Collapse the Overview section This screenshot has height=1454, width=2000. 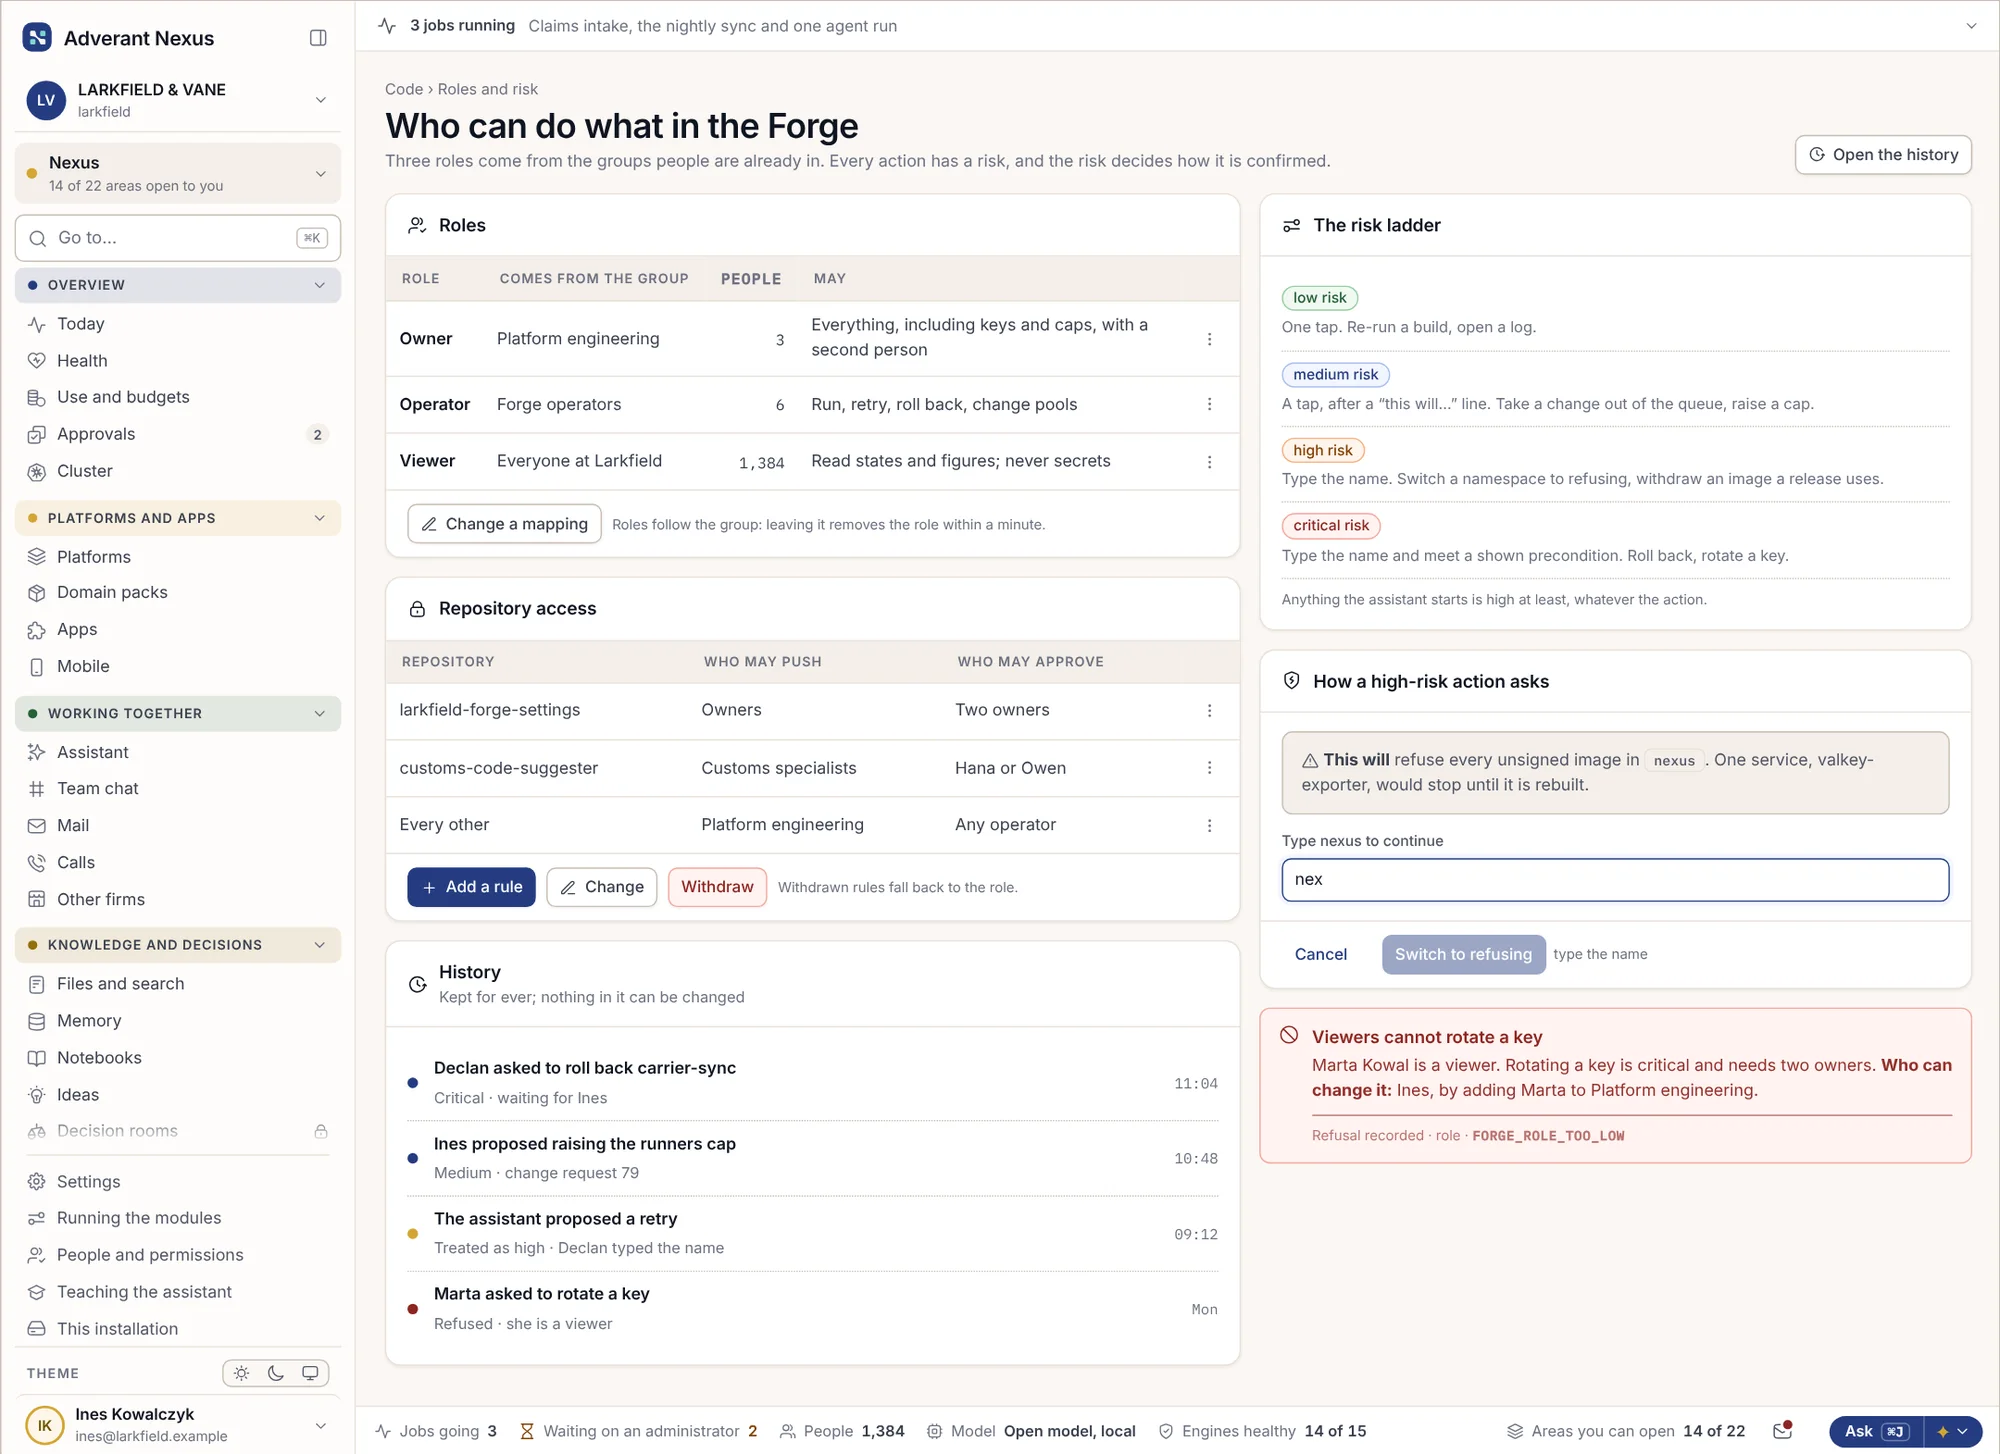178,285
